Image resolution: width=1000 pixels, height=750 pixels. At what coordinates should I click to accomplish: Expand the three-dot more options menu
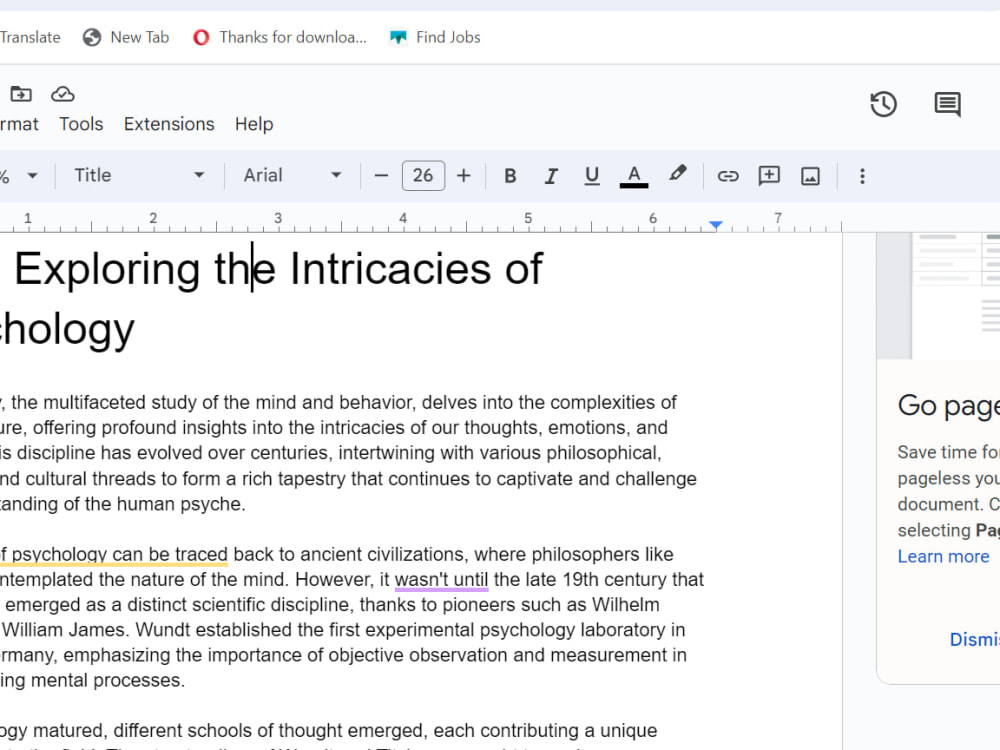click(862, 176)
